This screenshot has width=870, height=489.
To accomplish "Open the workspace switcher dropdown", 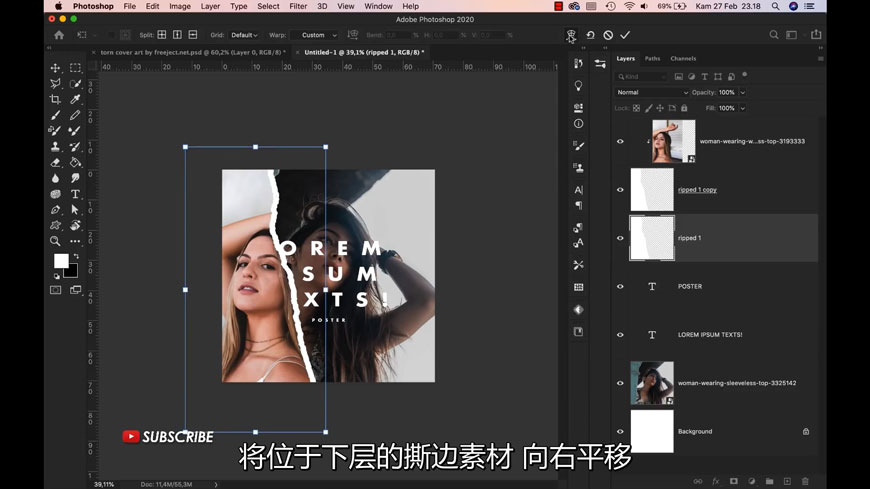I will 792,35.
